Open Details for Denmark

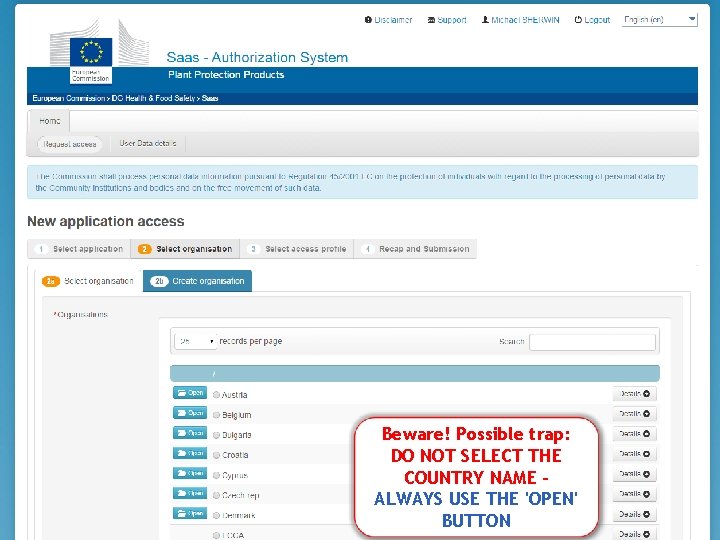coord(634,514)
